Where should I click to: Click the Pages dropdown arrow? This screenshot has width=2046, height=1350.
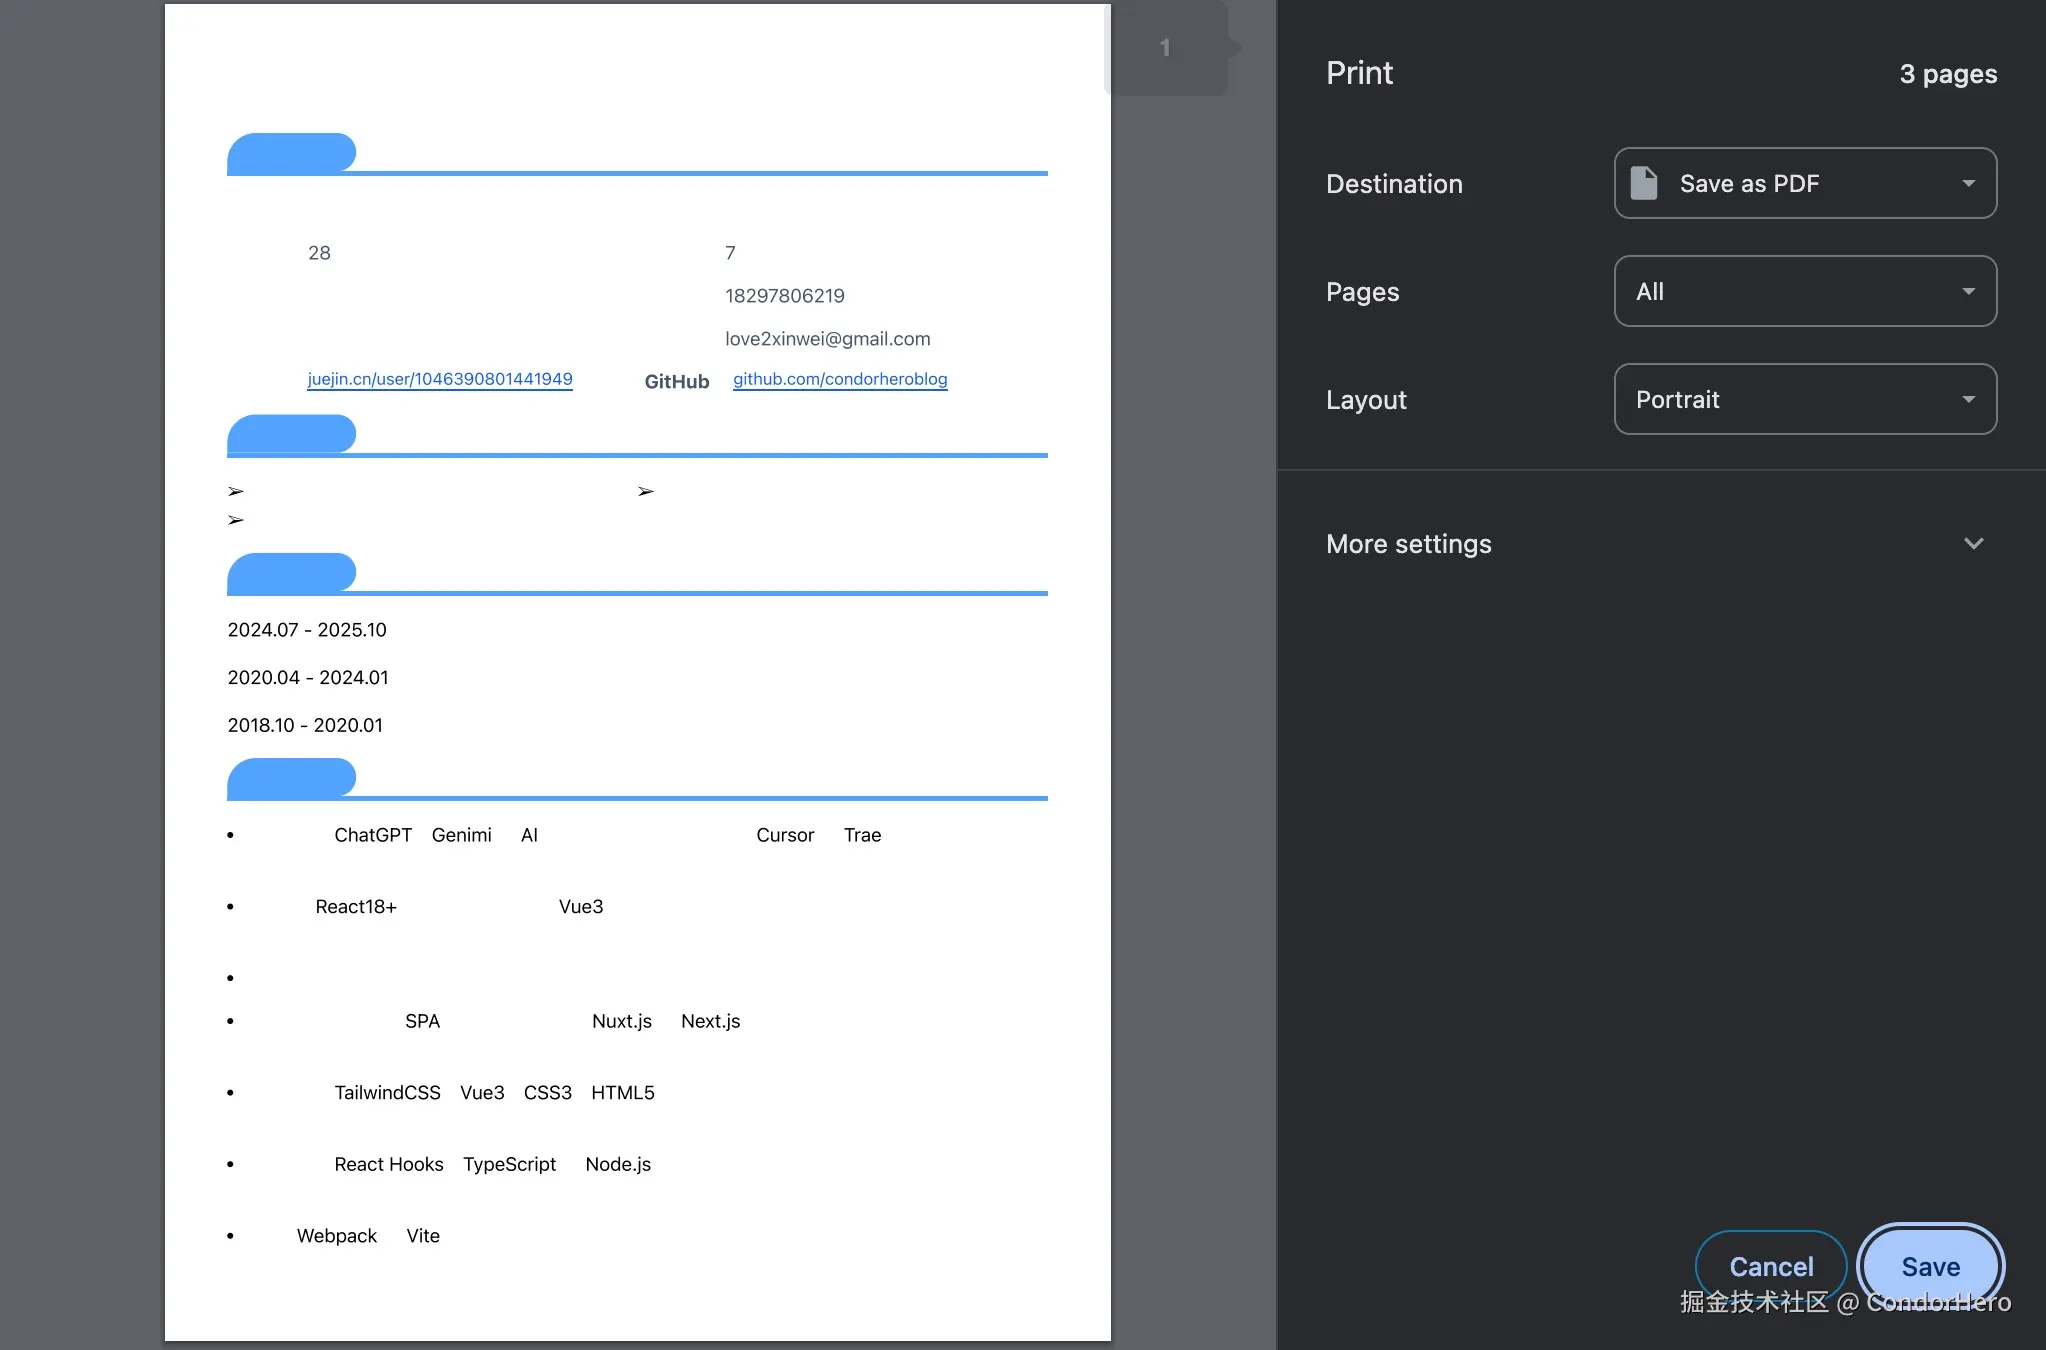pyautogui.click(x=1968, y=291)
